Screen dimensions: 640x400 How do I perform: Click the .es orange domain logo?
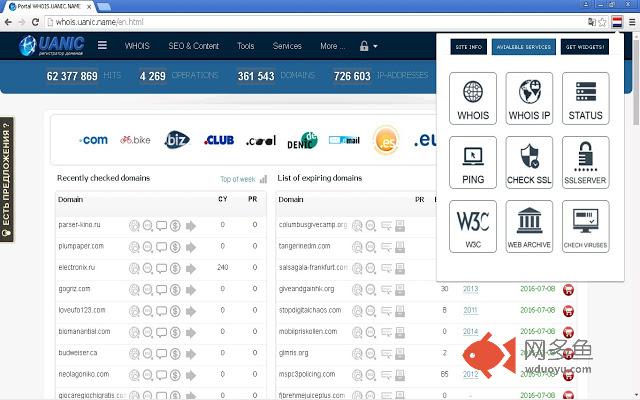(x=386, y=140)
